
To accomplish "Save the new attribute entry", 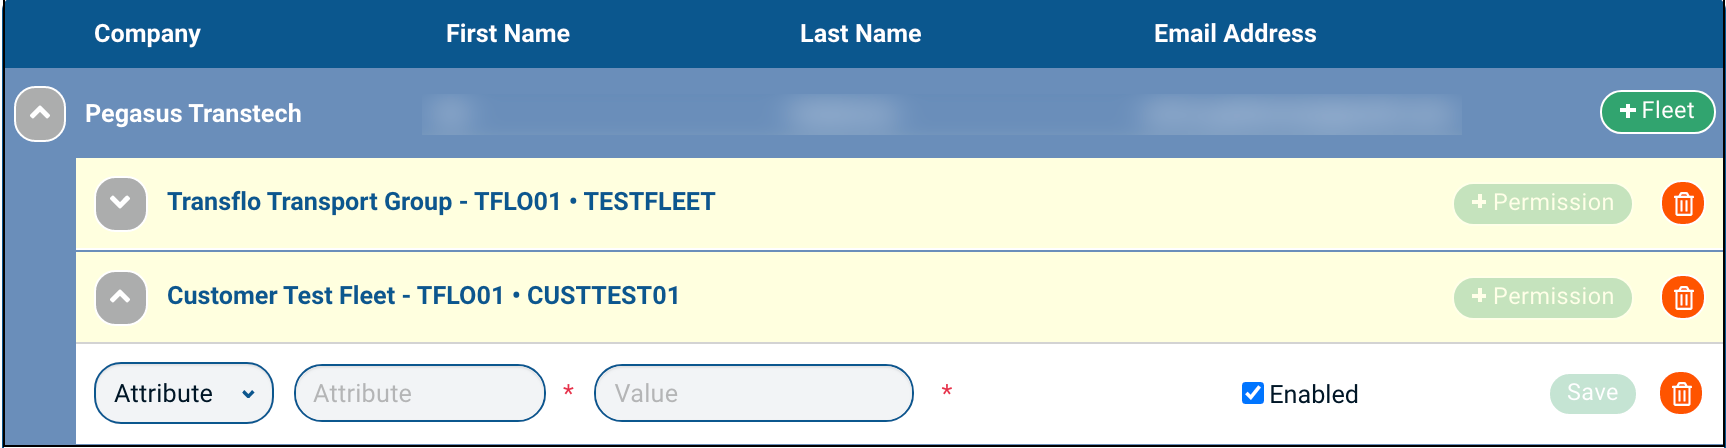I will pyautogui.click(x=1592, y=393).
